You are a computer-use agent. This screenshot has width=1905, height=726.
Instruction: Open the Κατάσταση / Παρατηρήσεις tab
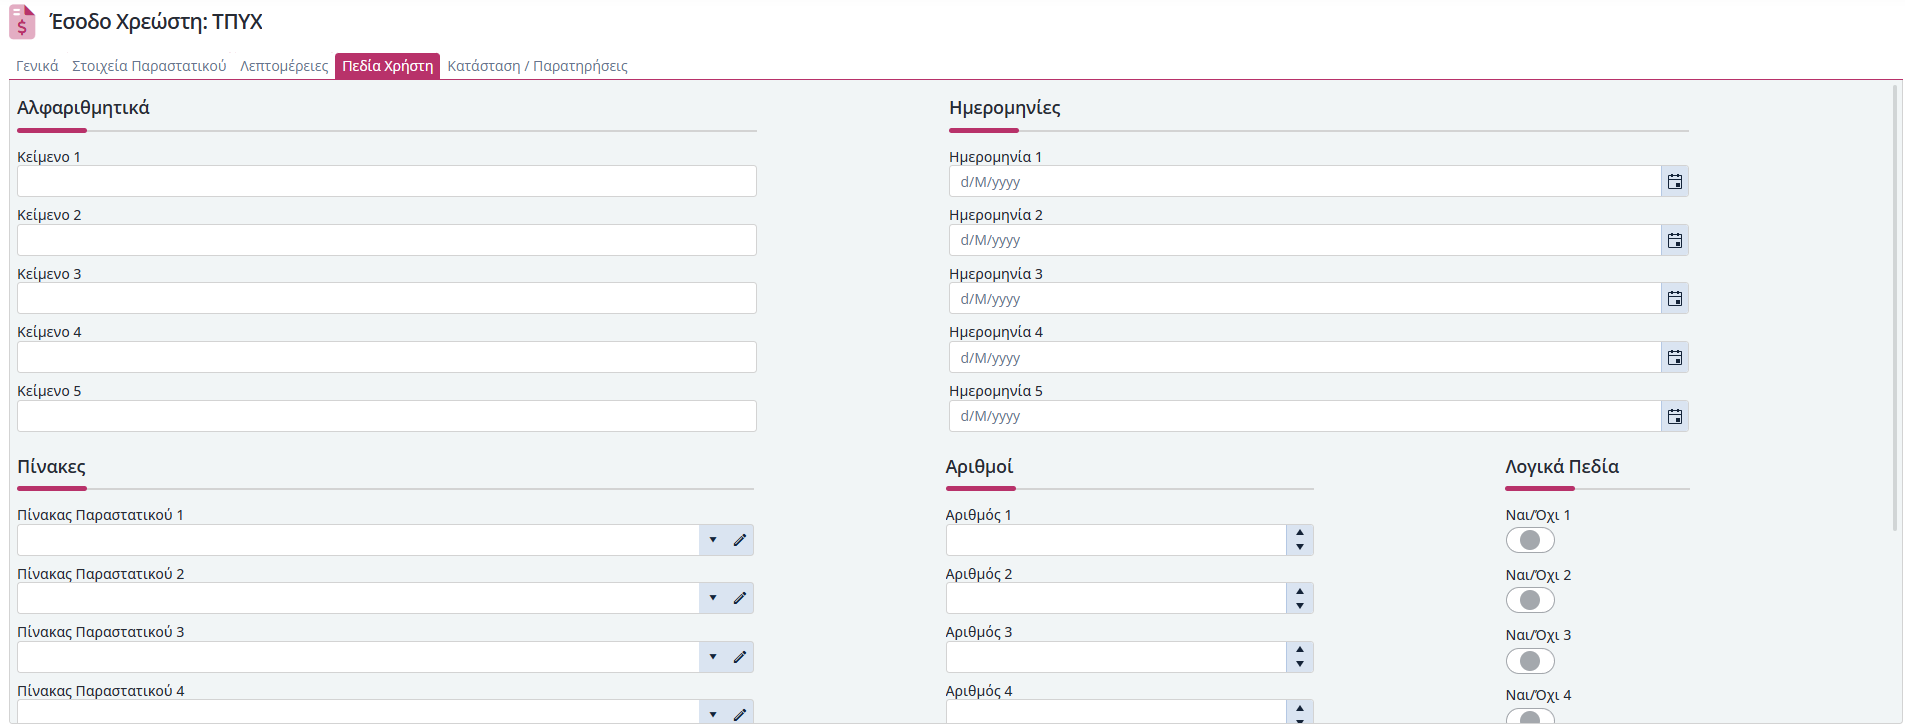[538, 66]
